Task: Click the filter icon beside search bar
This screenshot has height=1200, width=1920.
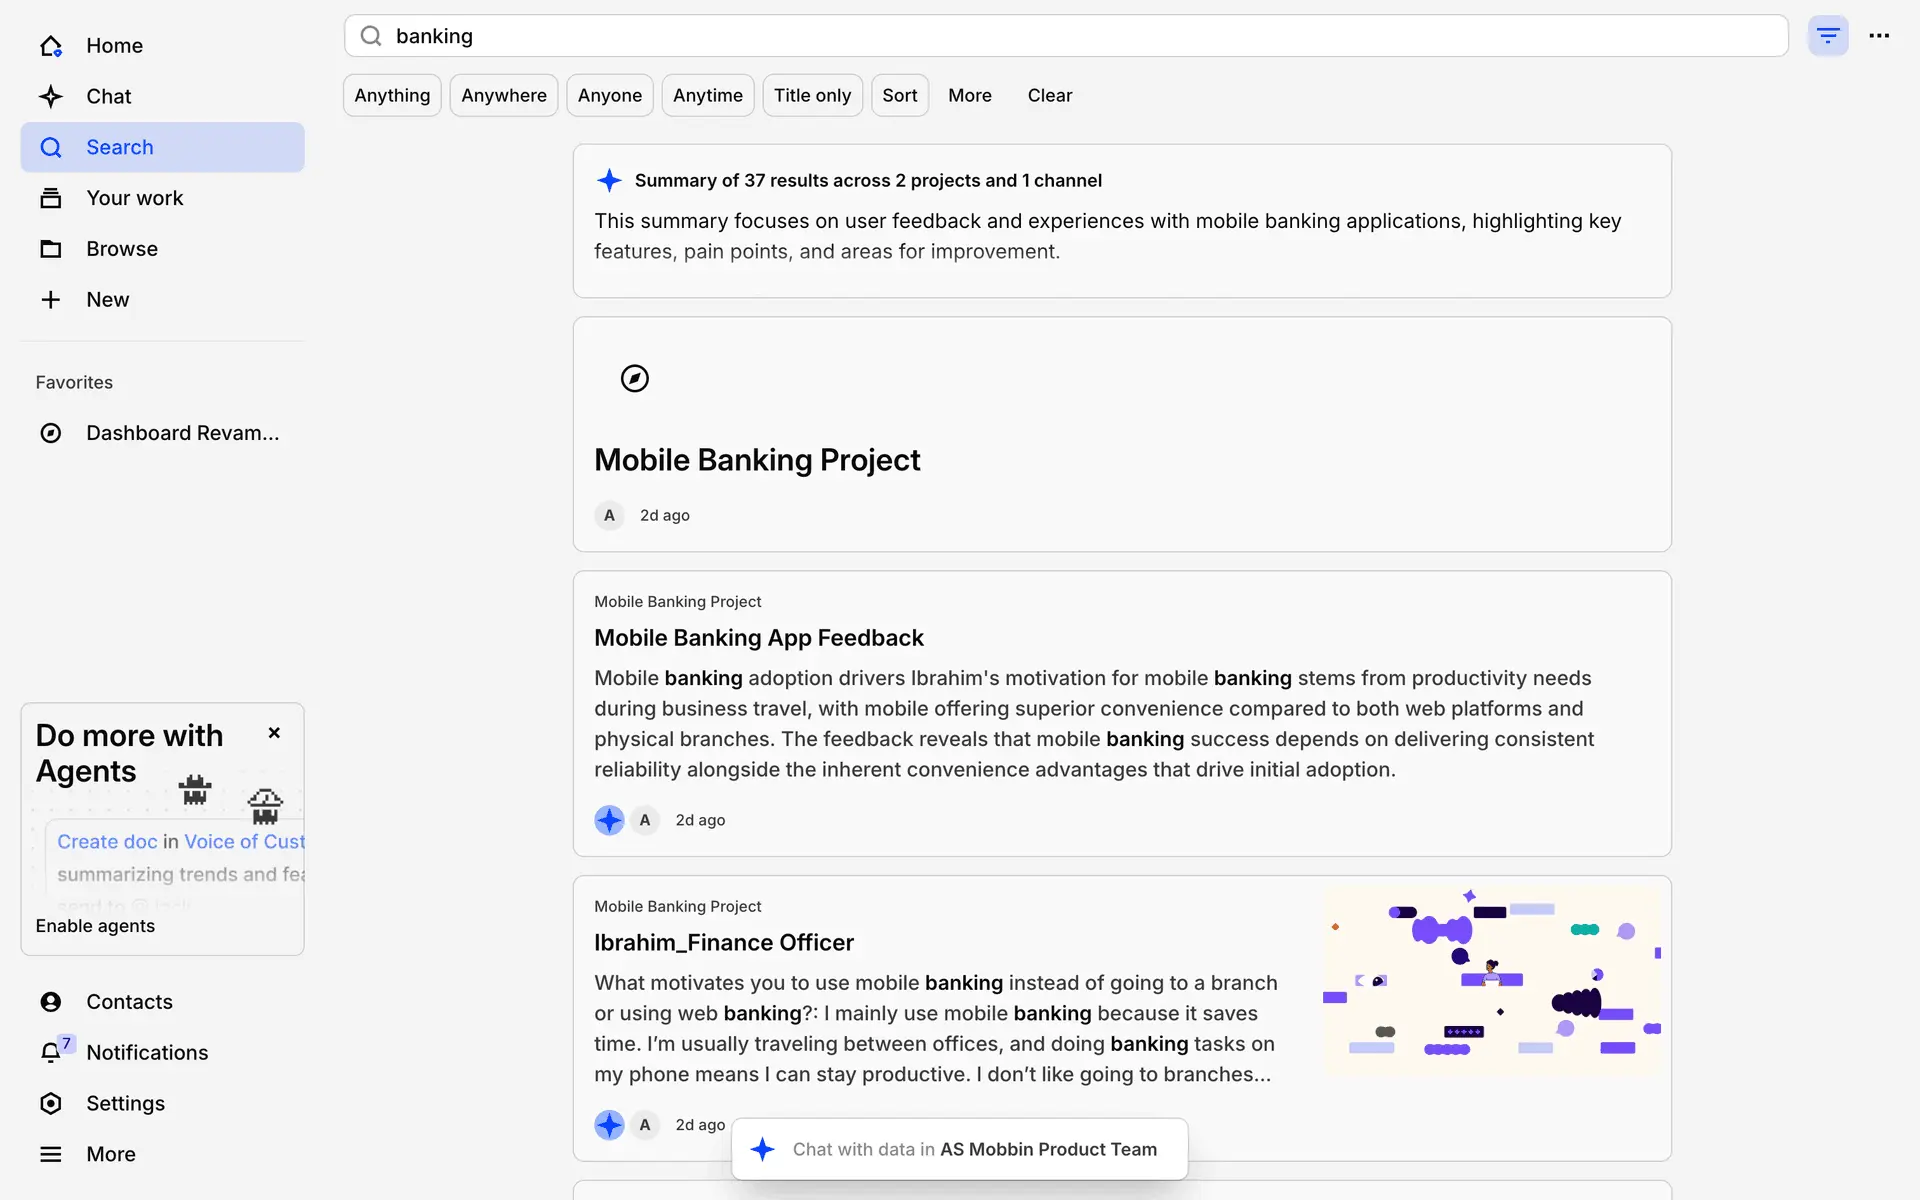Action: click(1827, 36)
